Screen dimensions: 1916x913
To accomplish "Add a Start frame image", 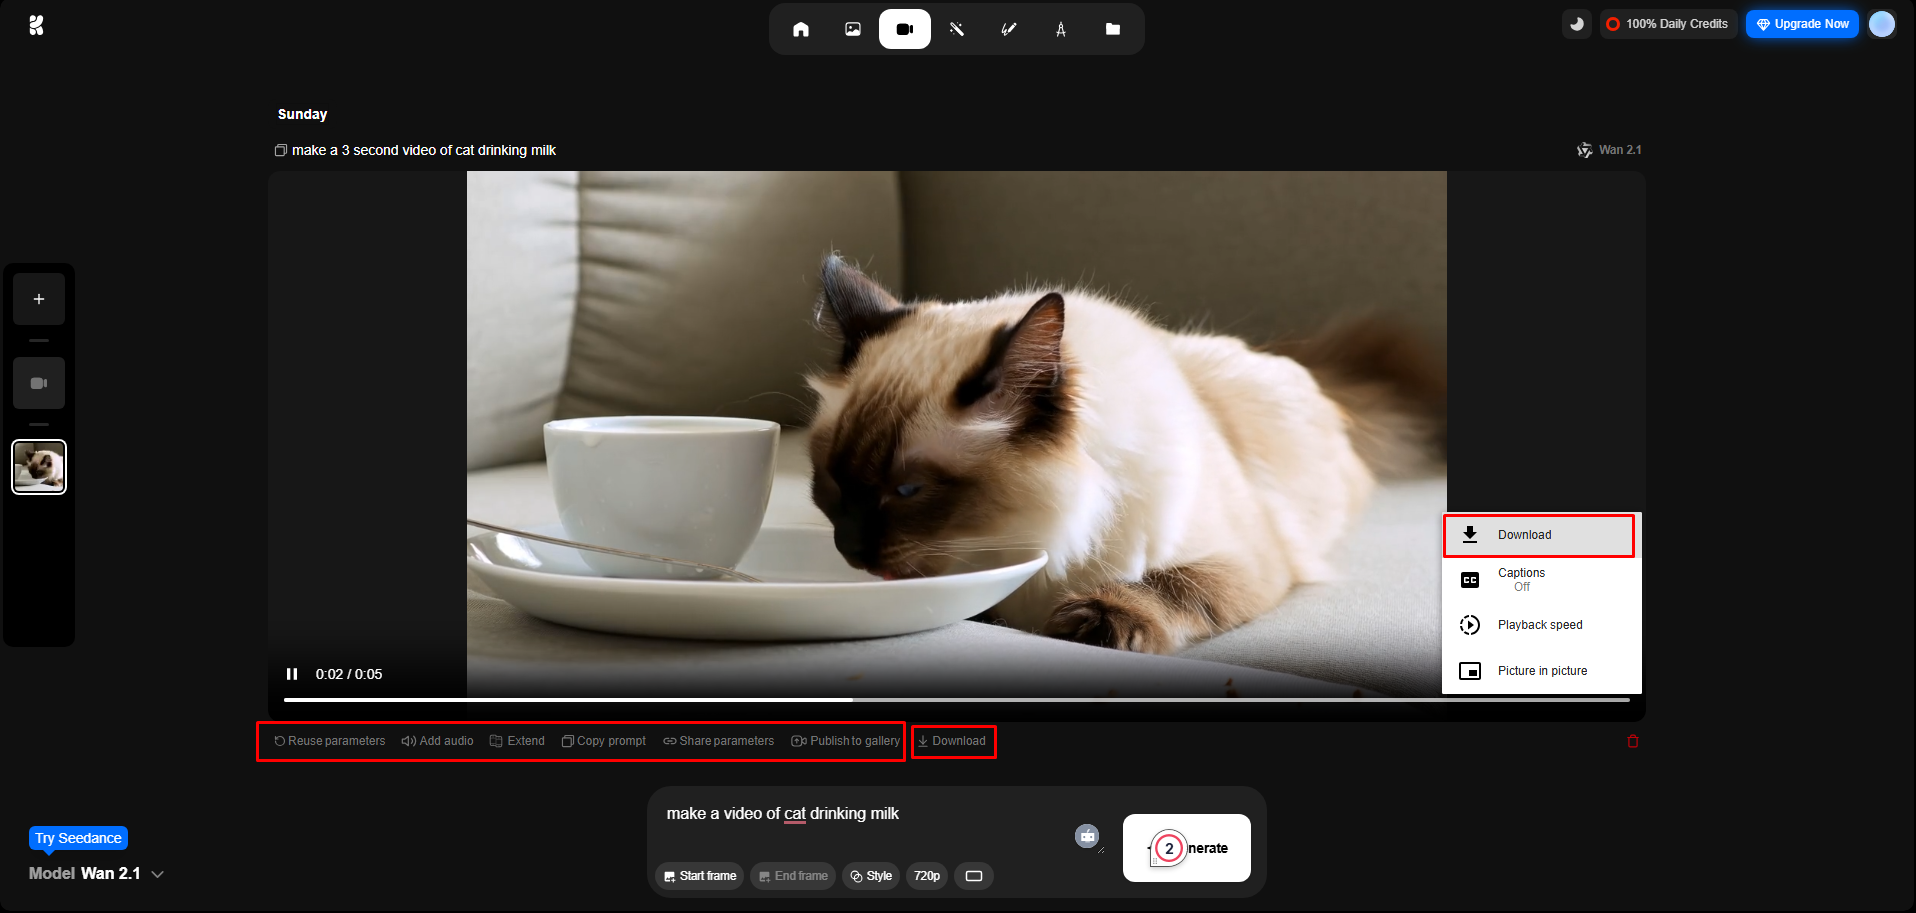I will 700,876.
